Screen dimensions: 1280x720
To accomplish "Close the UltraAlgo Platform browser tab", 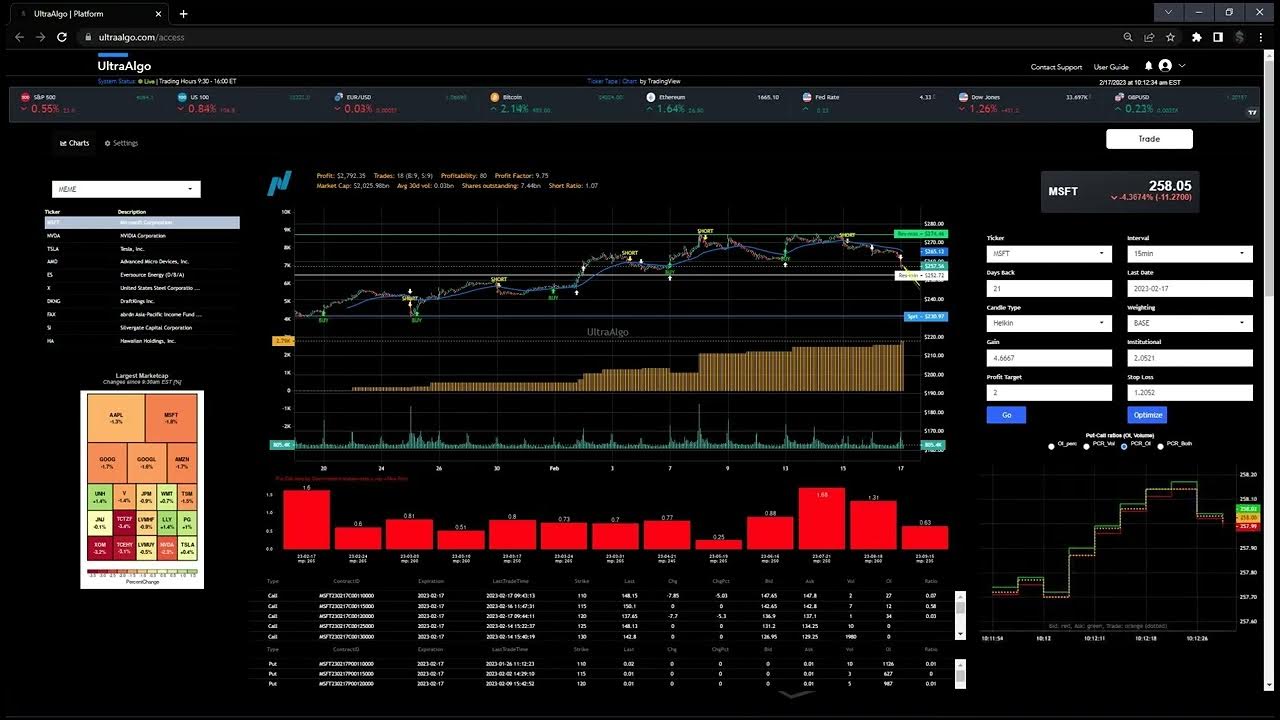I will (x=158, y=14).
